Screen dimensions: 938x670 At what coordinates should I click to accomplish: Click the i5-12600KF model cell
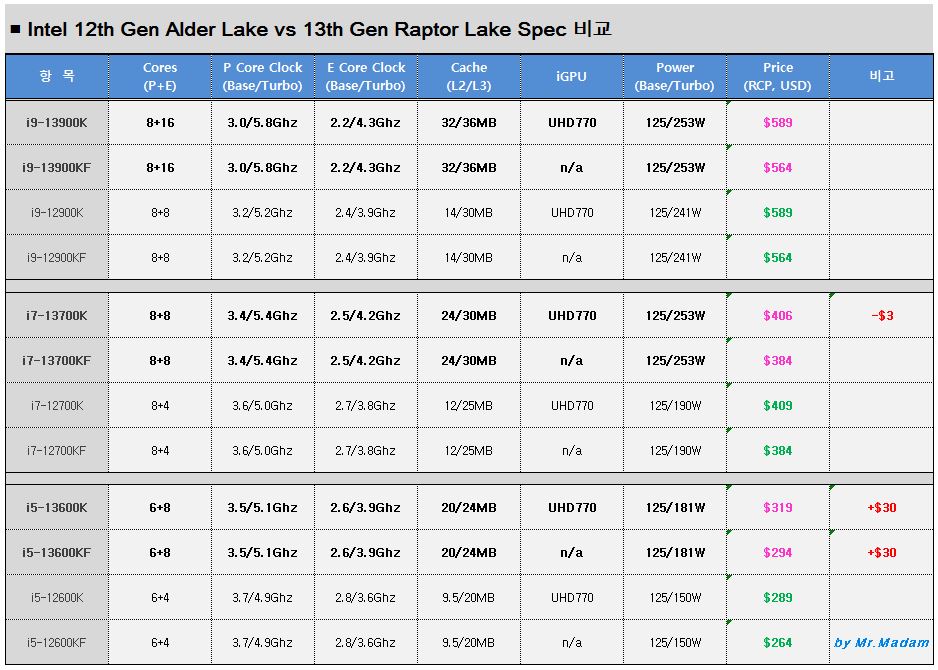[x=57, y=642]
